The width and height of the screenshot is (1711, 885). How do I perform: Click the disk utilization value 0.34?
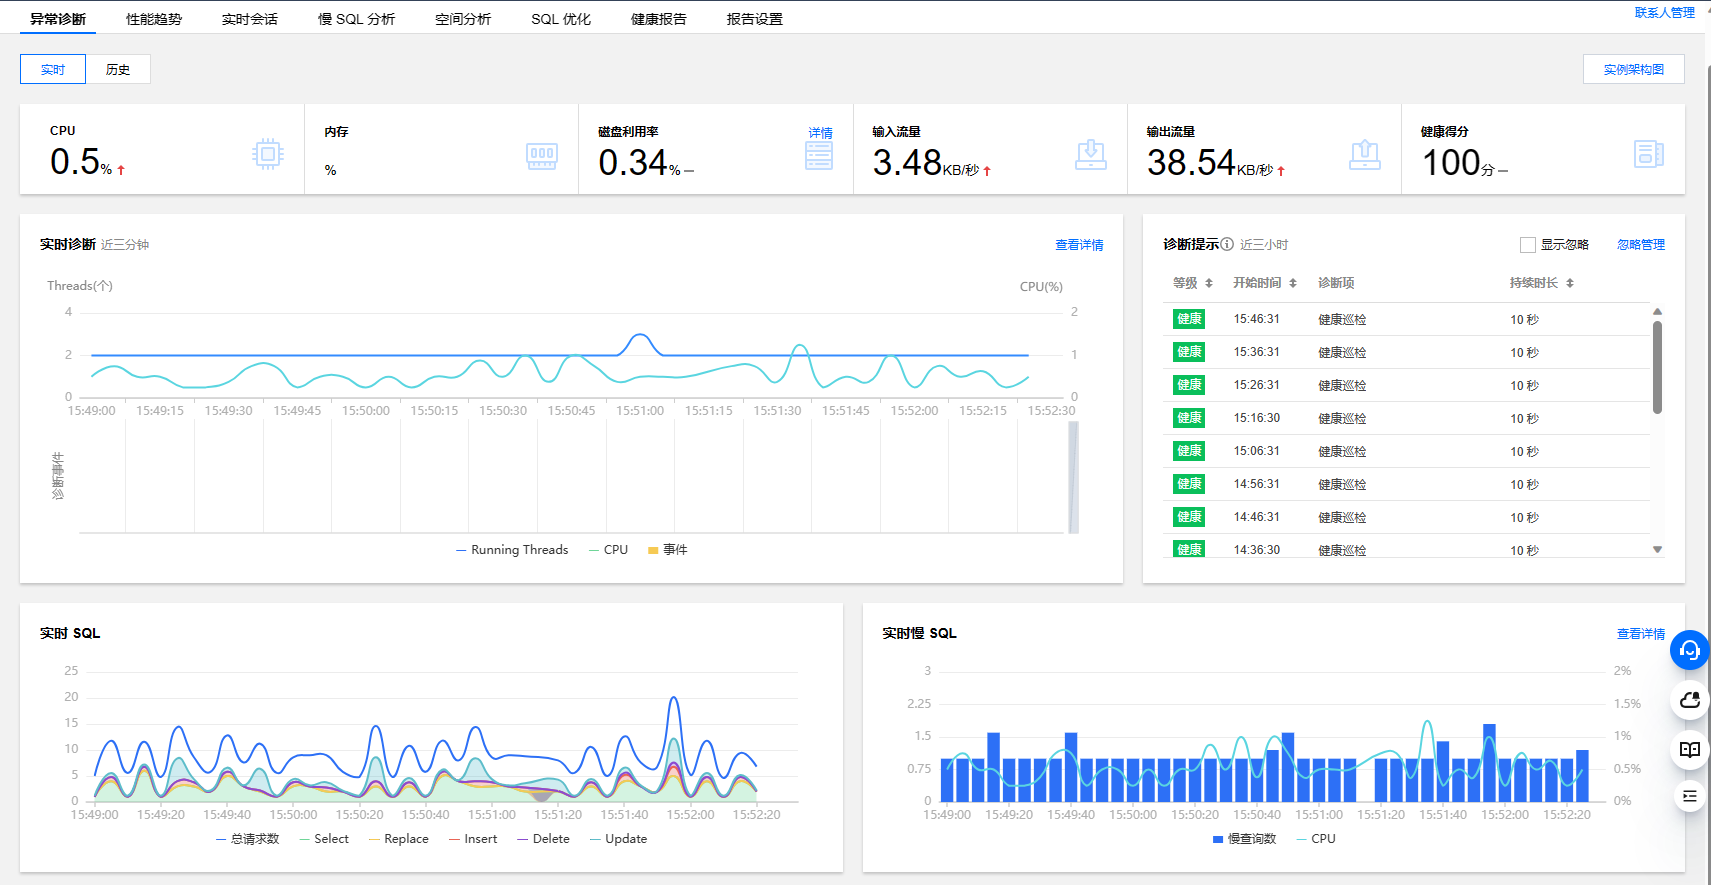click(x=633, y=162)
